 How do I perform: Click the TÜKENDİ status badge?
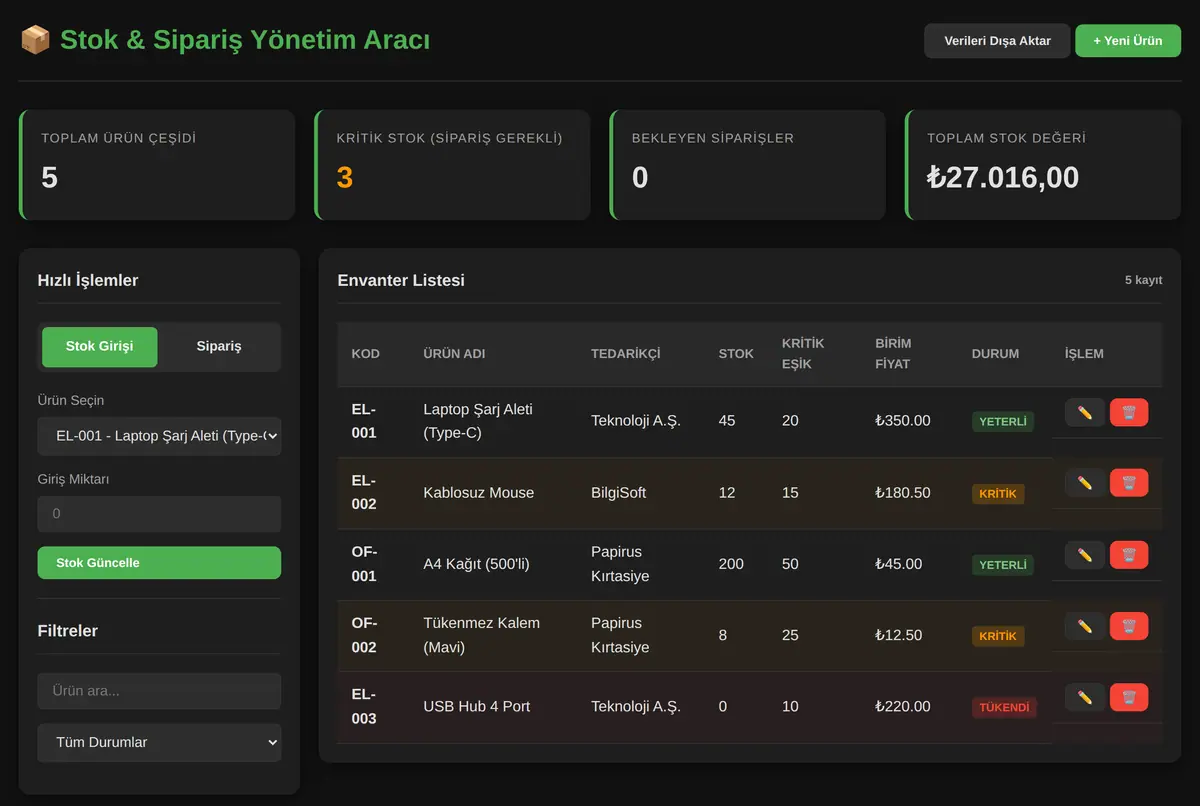coord(1004,708)
